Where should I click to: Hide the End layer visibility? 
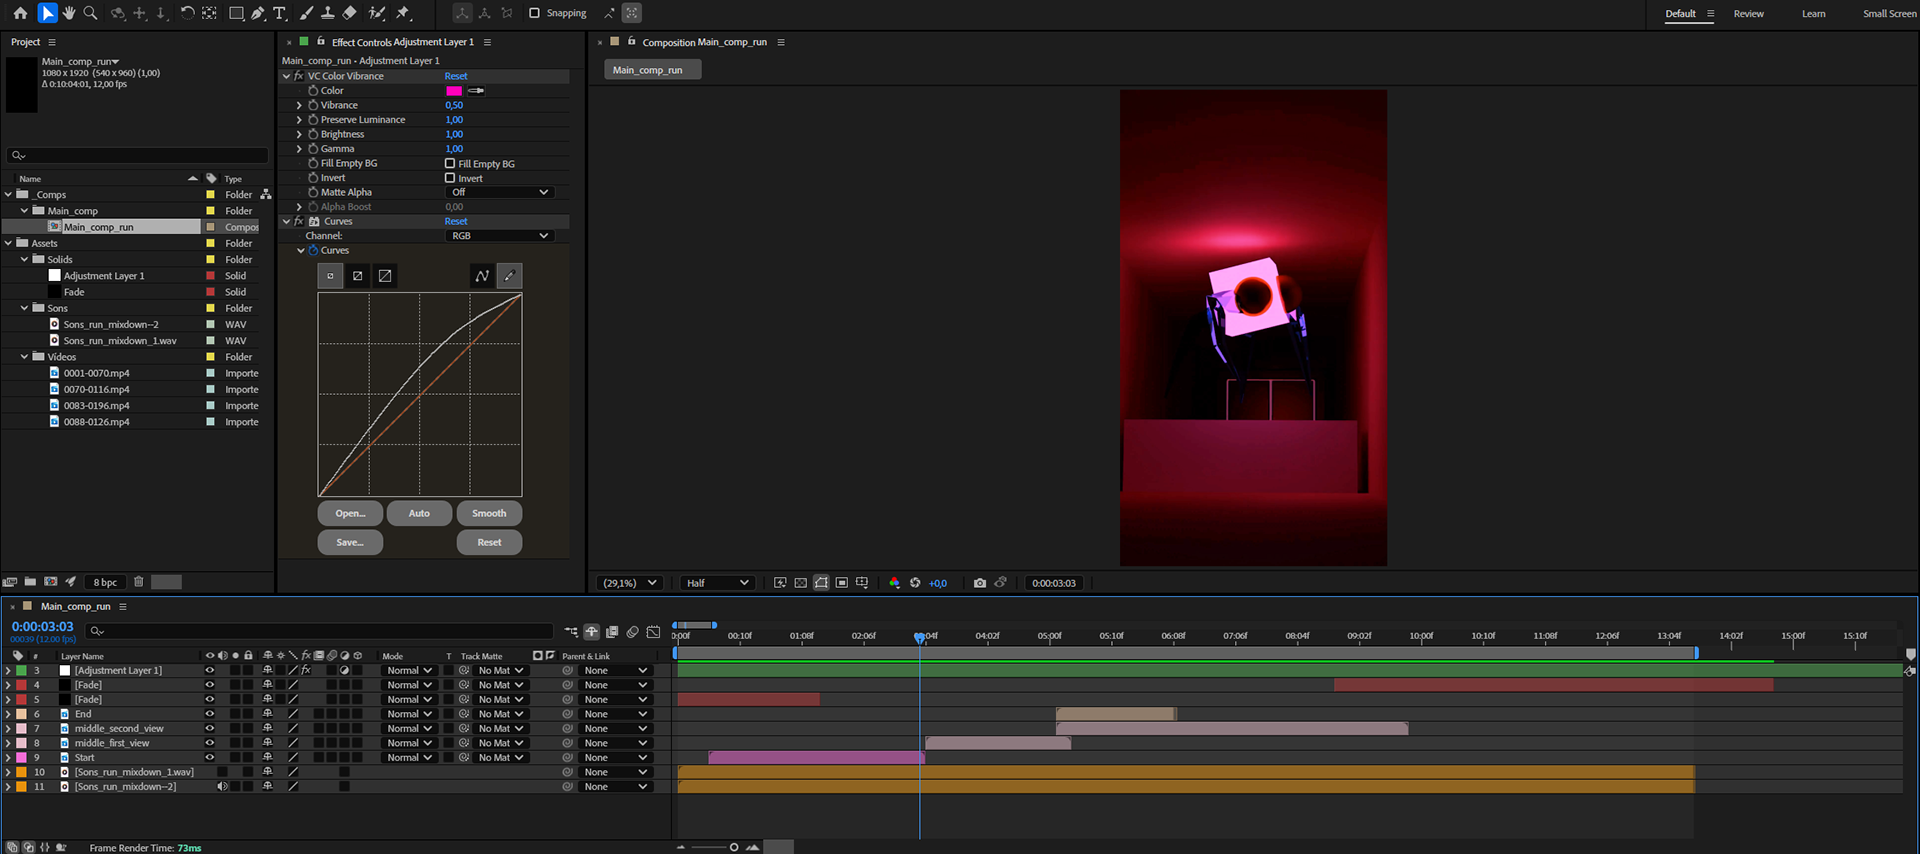point(210,714)
